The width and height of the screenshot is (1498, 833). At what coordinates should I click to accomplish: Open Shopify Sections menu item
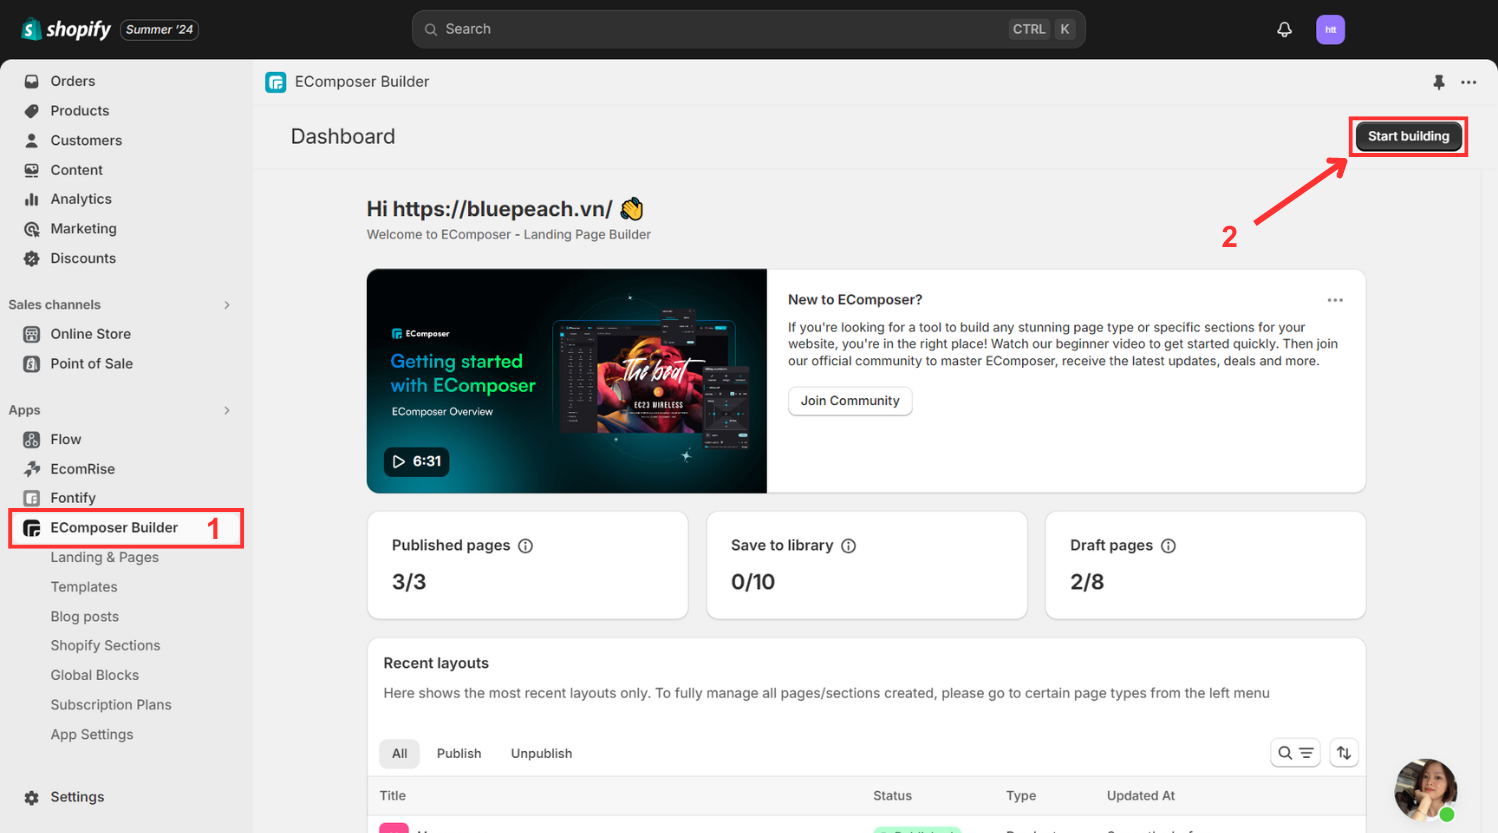pyautogui.click(x=106, y=646)
